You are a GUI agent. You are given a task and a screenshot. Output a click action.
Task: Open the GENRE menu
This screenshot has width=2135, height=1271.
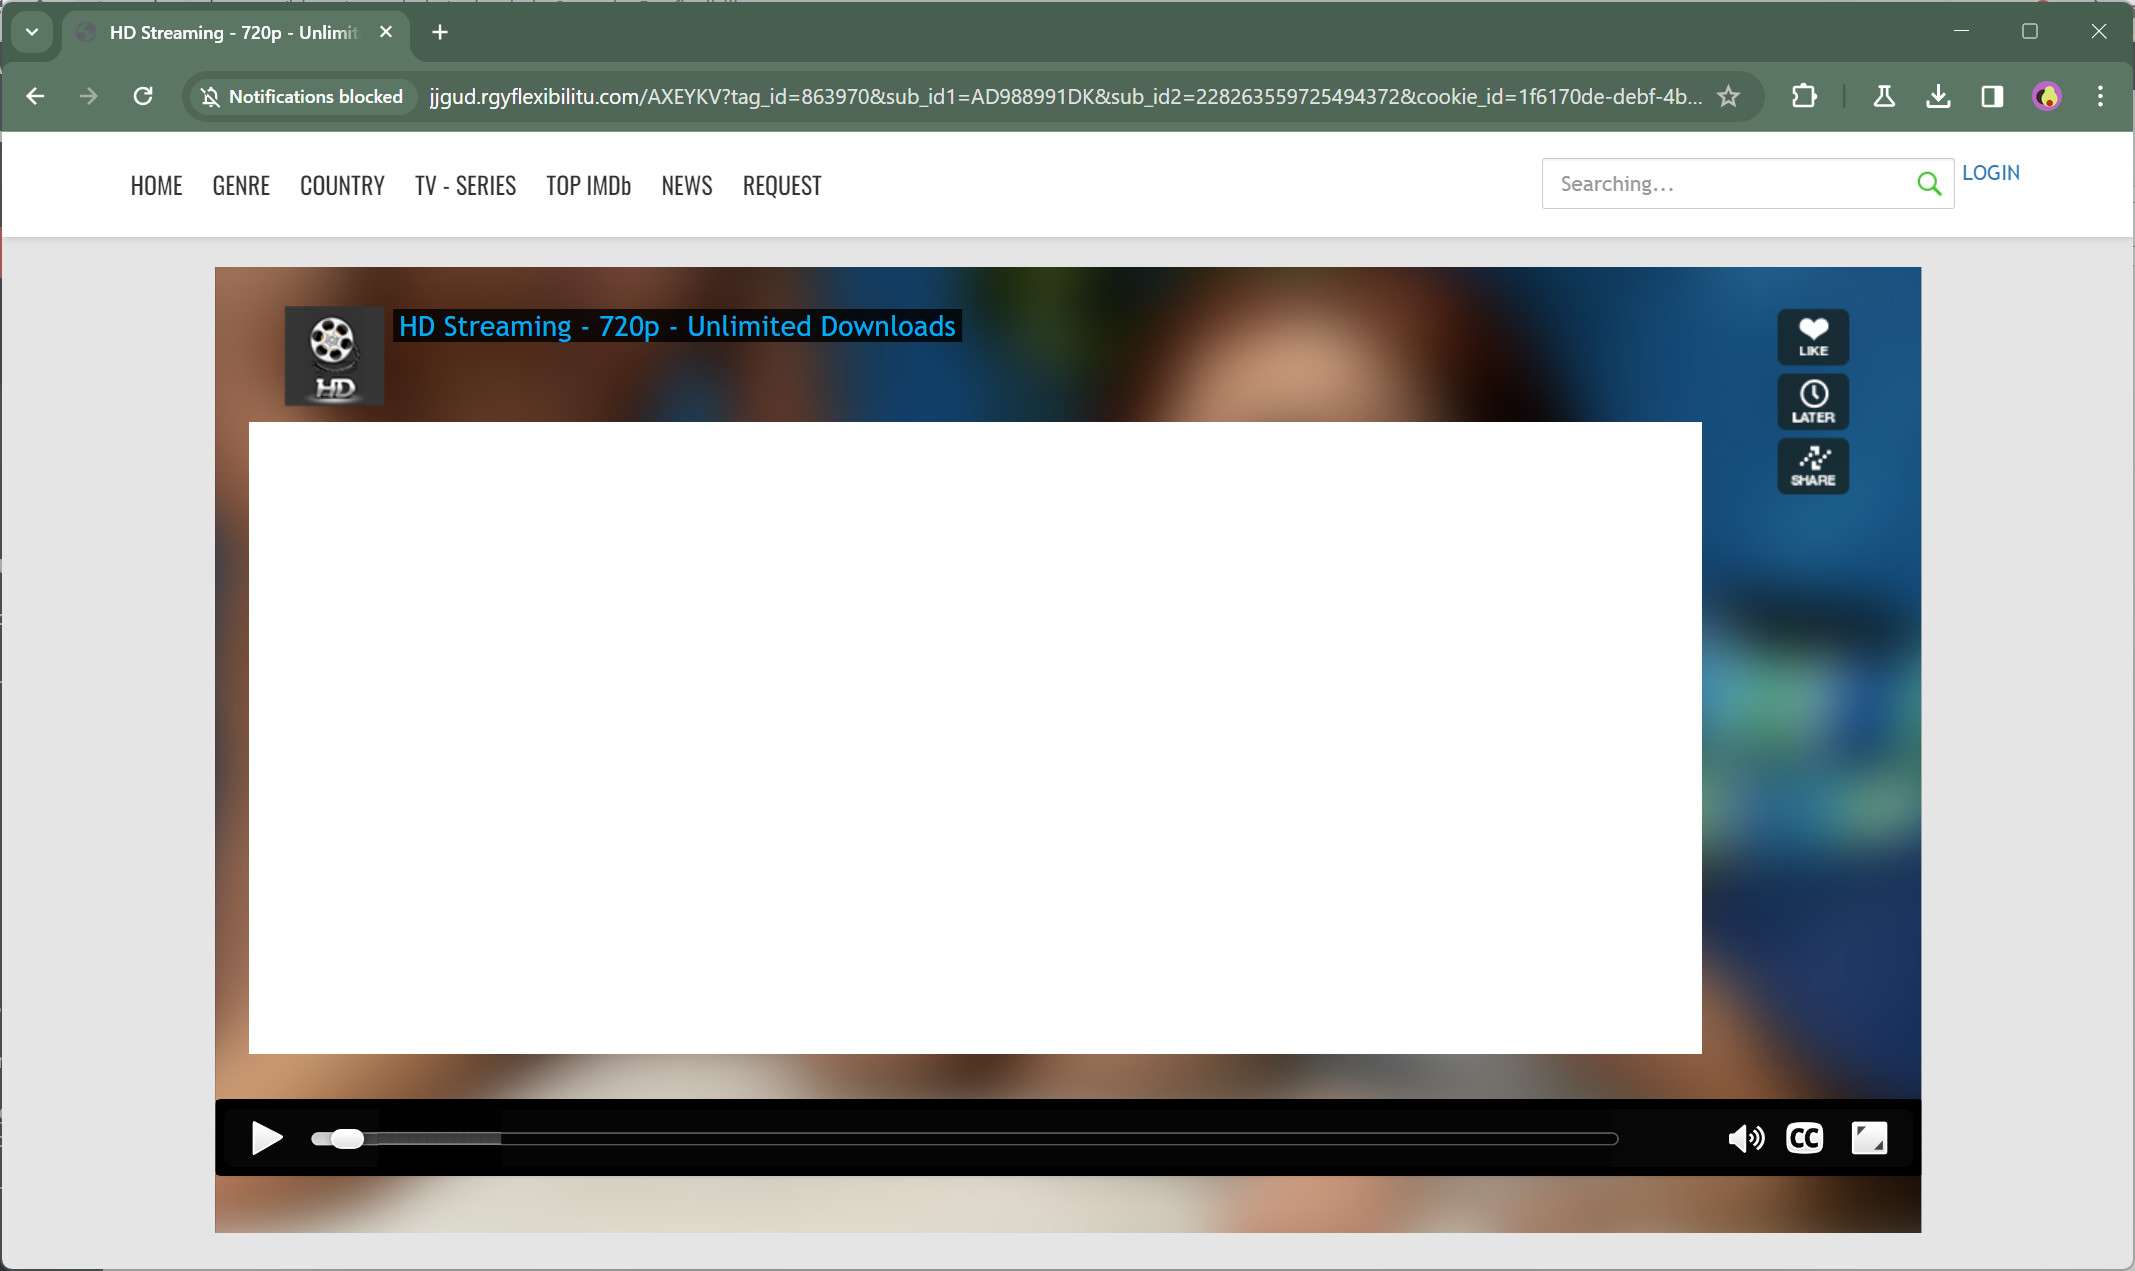tap(241, 186)
